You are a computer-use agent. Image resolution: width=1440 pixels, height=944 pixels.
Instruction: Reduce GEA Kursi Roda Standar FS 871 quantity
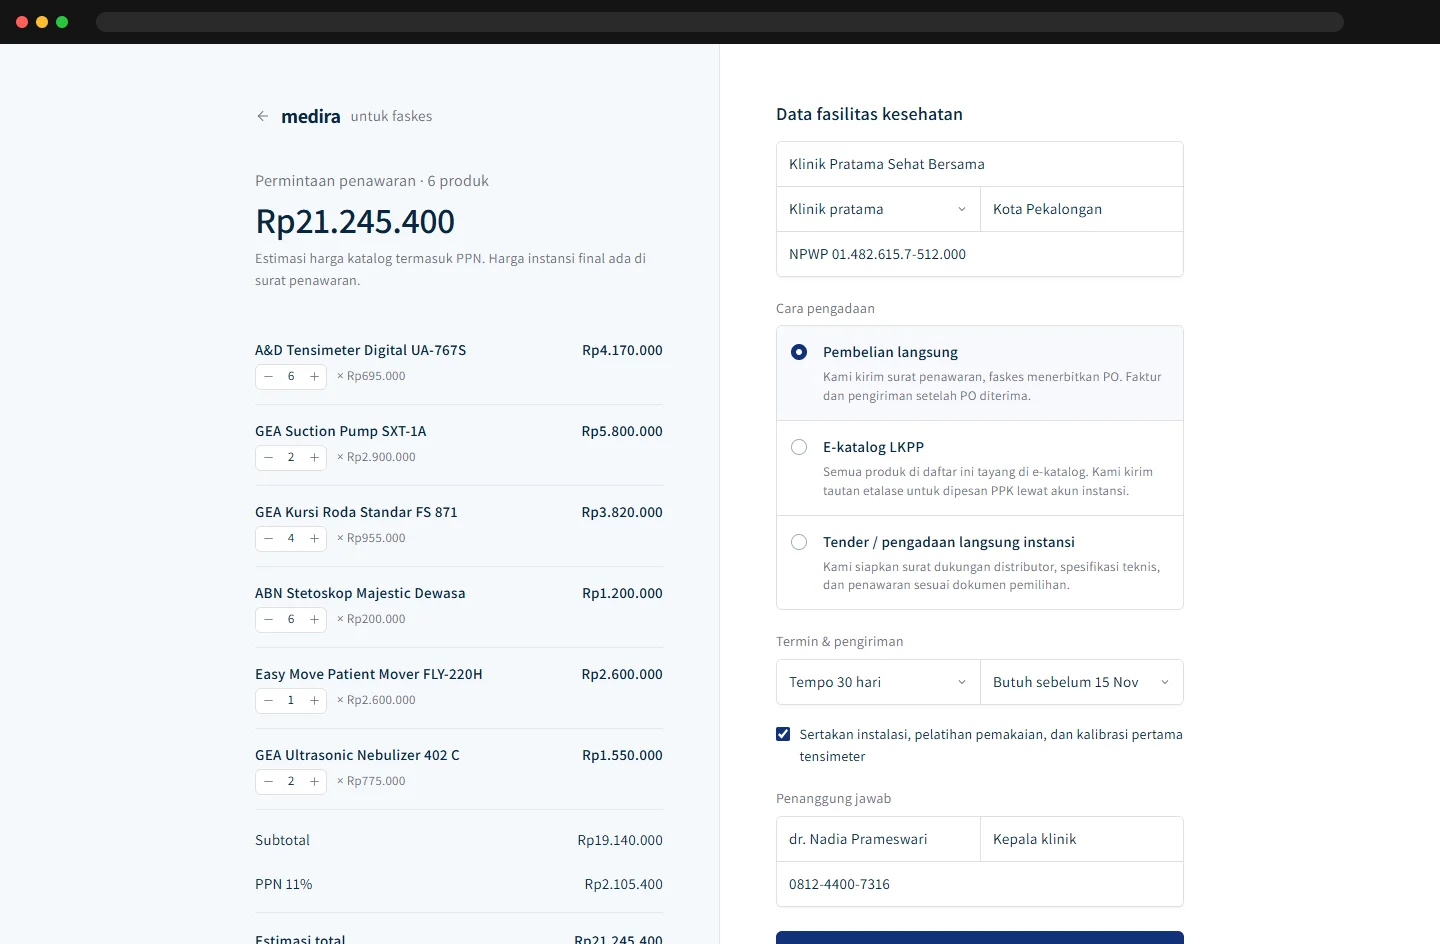point(268,539)
